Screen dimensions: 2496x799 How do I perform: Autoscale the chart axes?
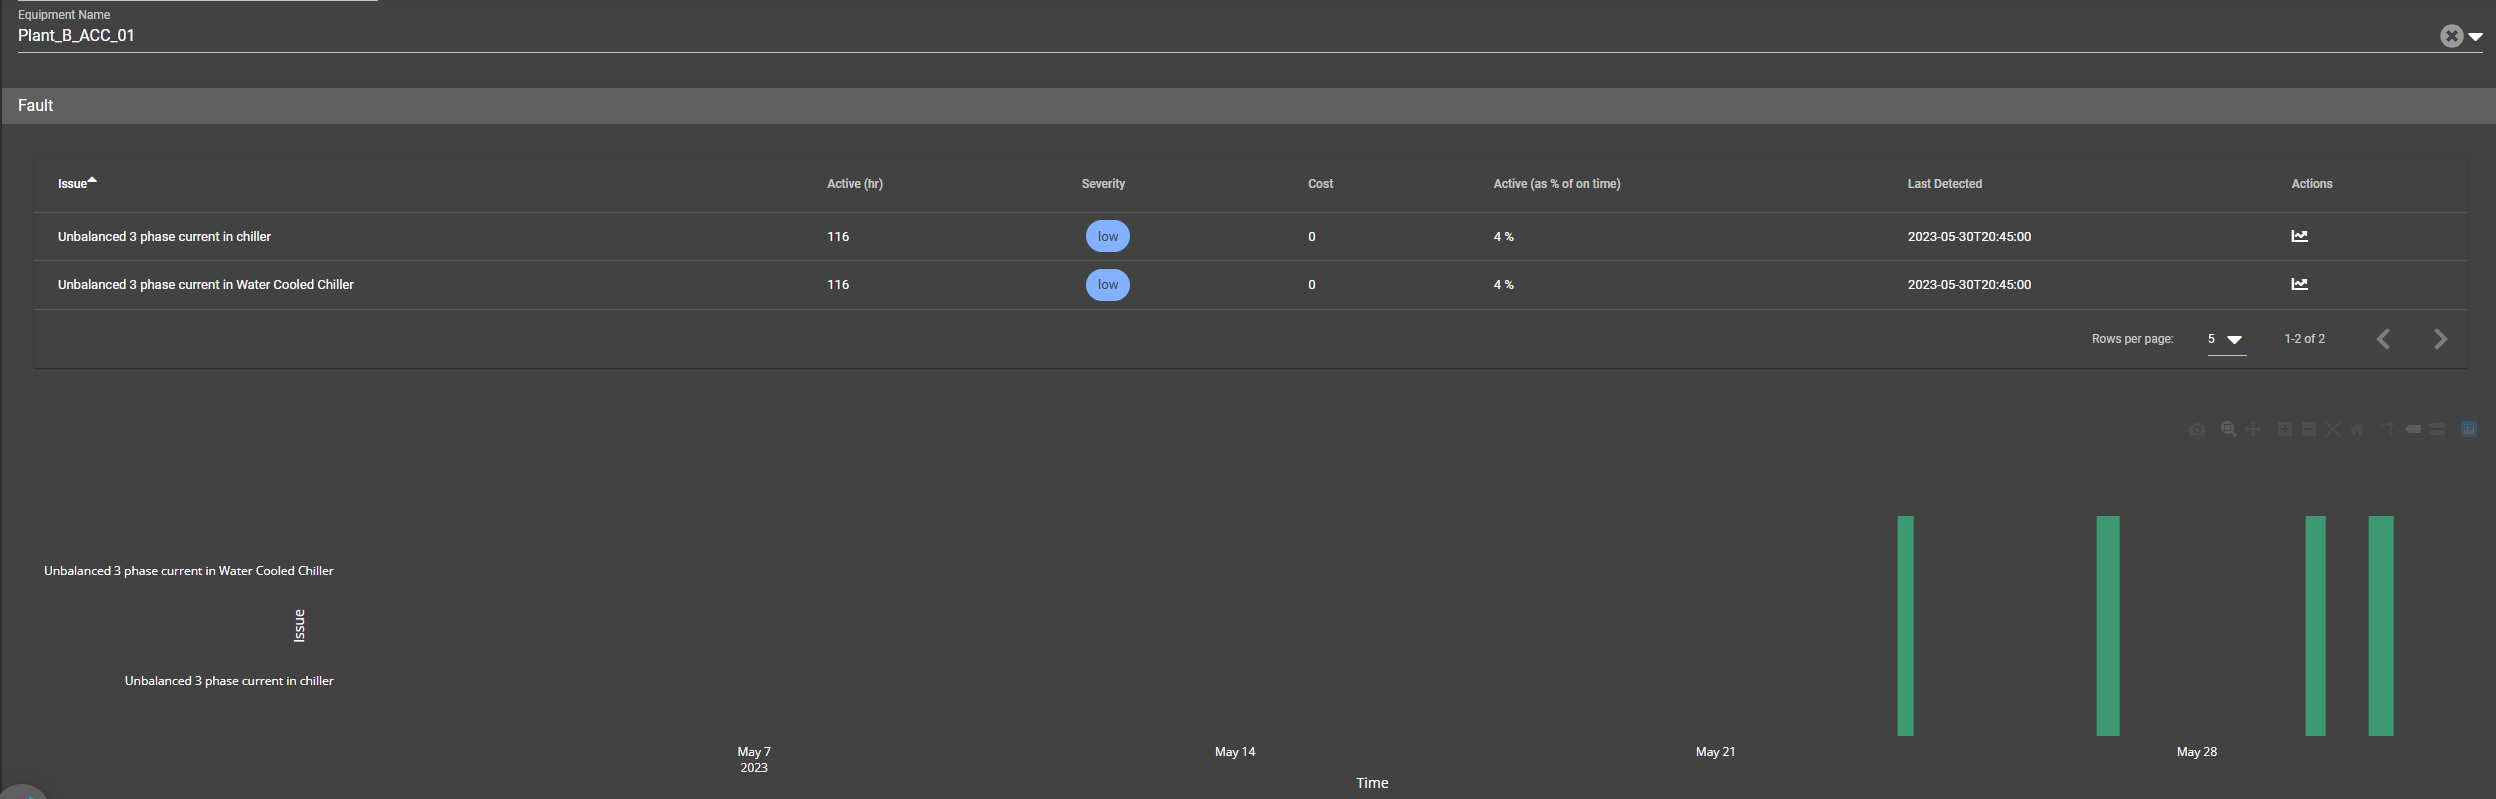click(2333, 429)
